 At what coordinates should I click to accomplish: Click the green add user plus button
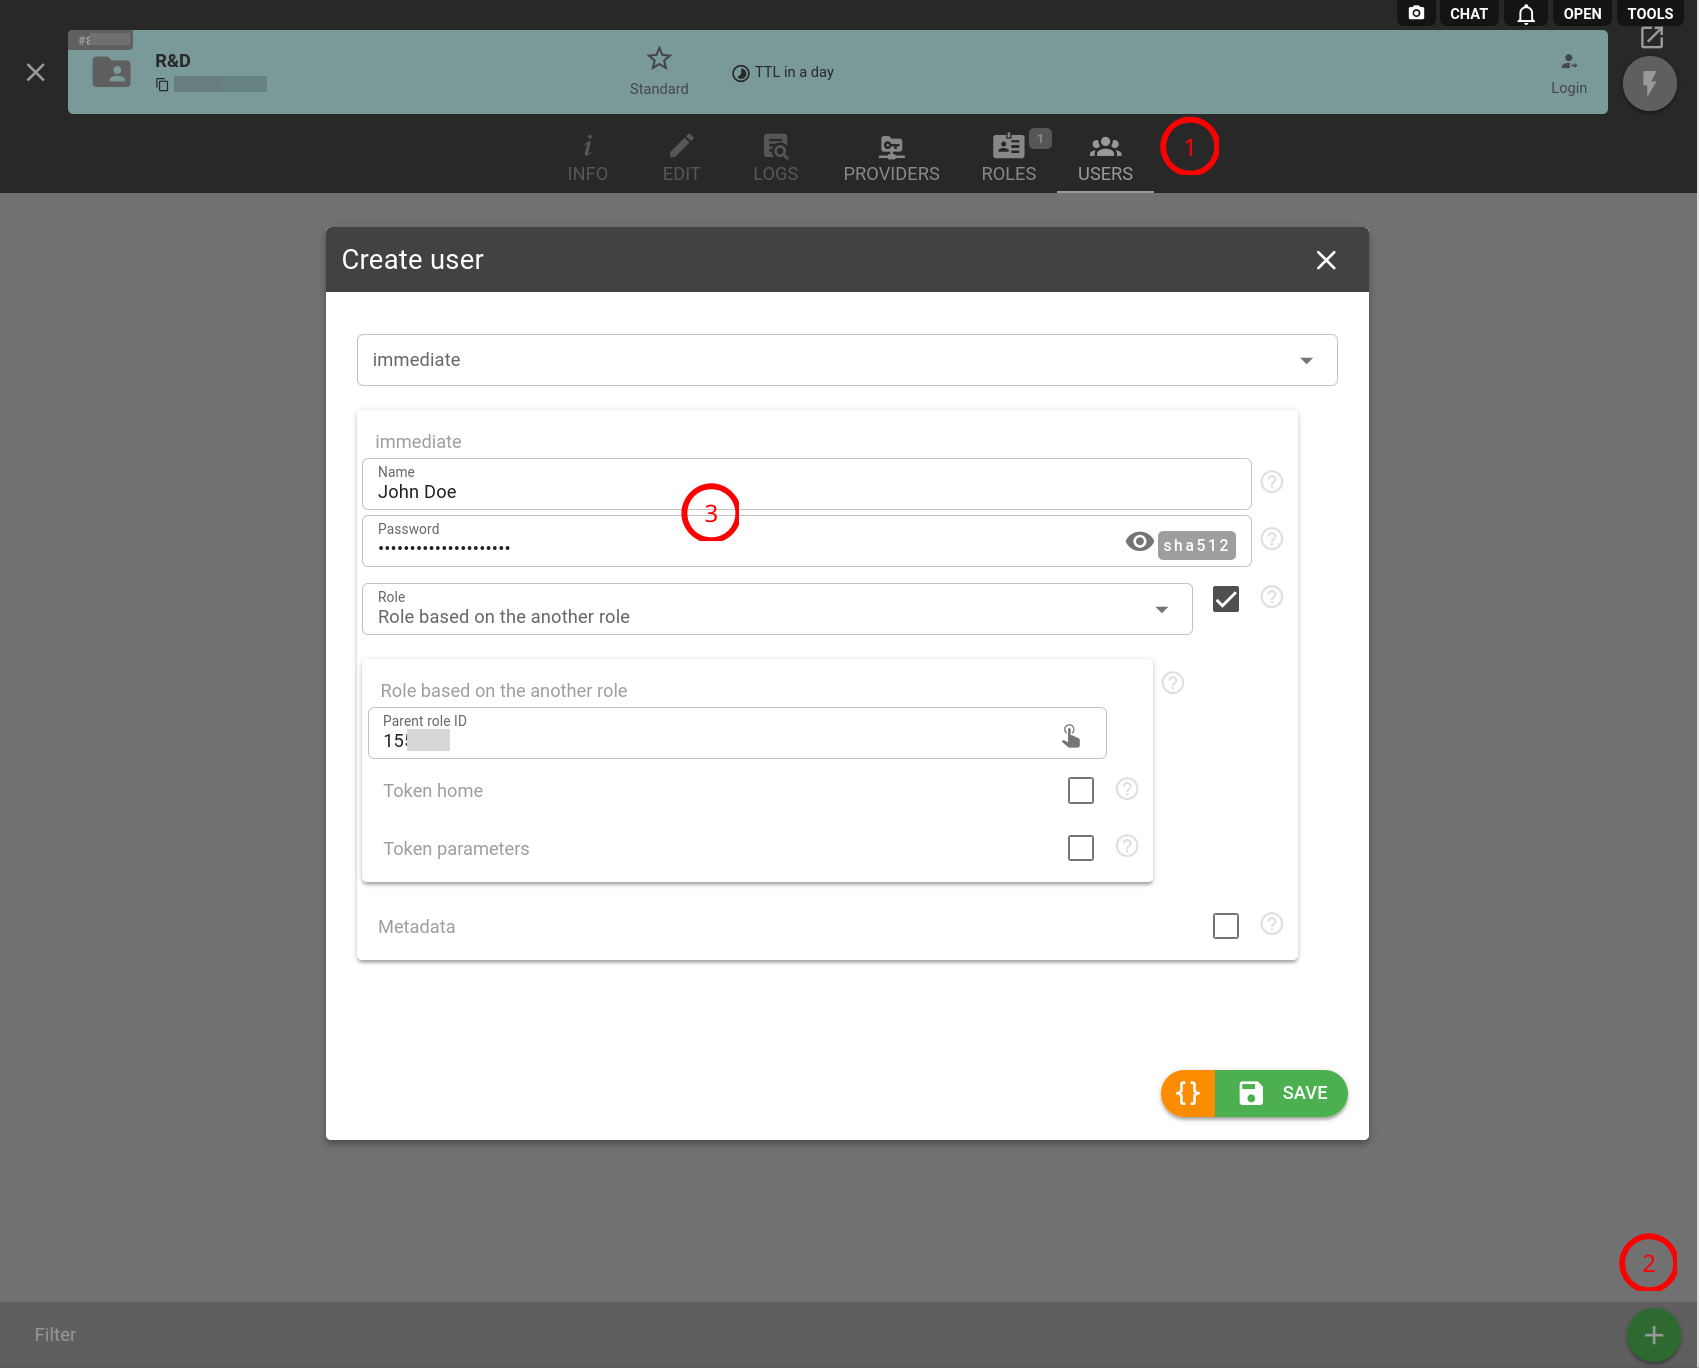(x=1653, y=1335)
